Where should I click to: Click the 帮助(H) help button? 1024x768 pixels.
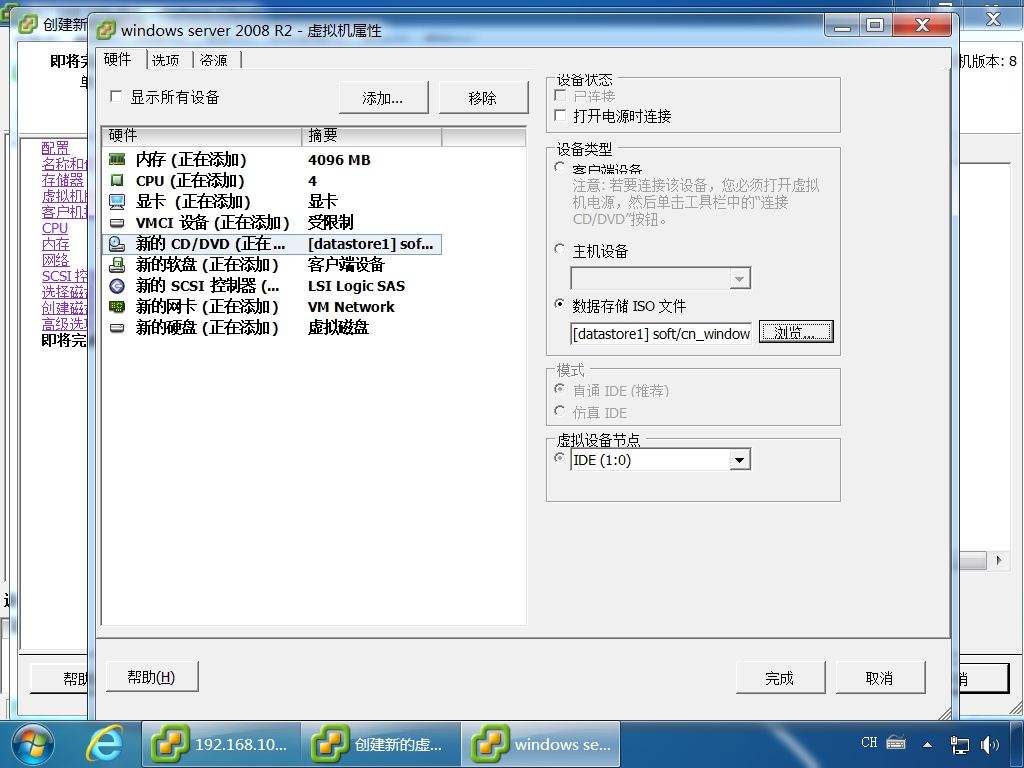152,677
